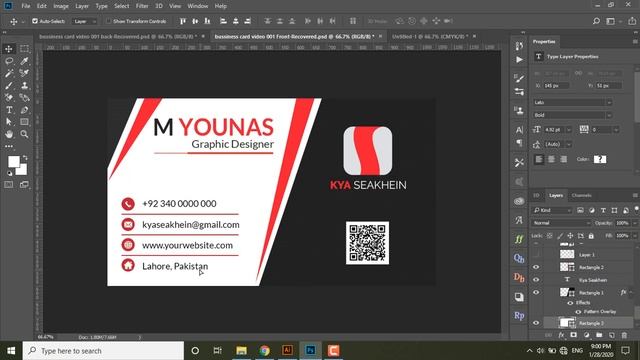The width and height of the screenshot is (640, 360).
Task: Enable Show Transform Controls checkbox
Action: point(108,21)
